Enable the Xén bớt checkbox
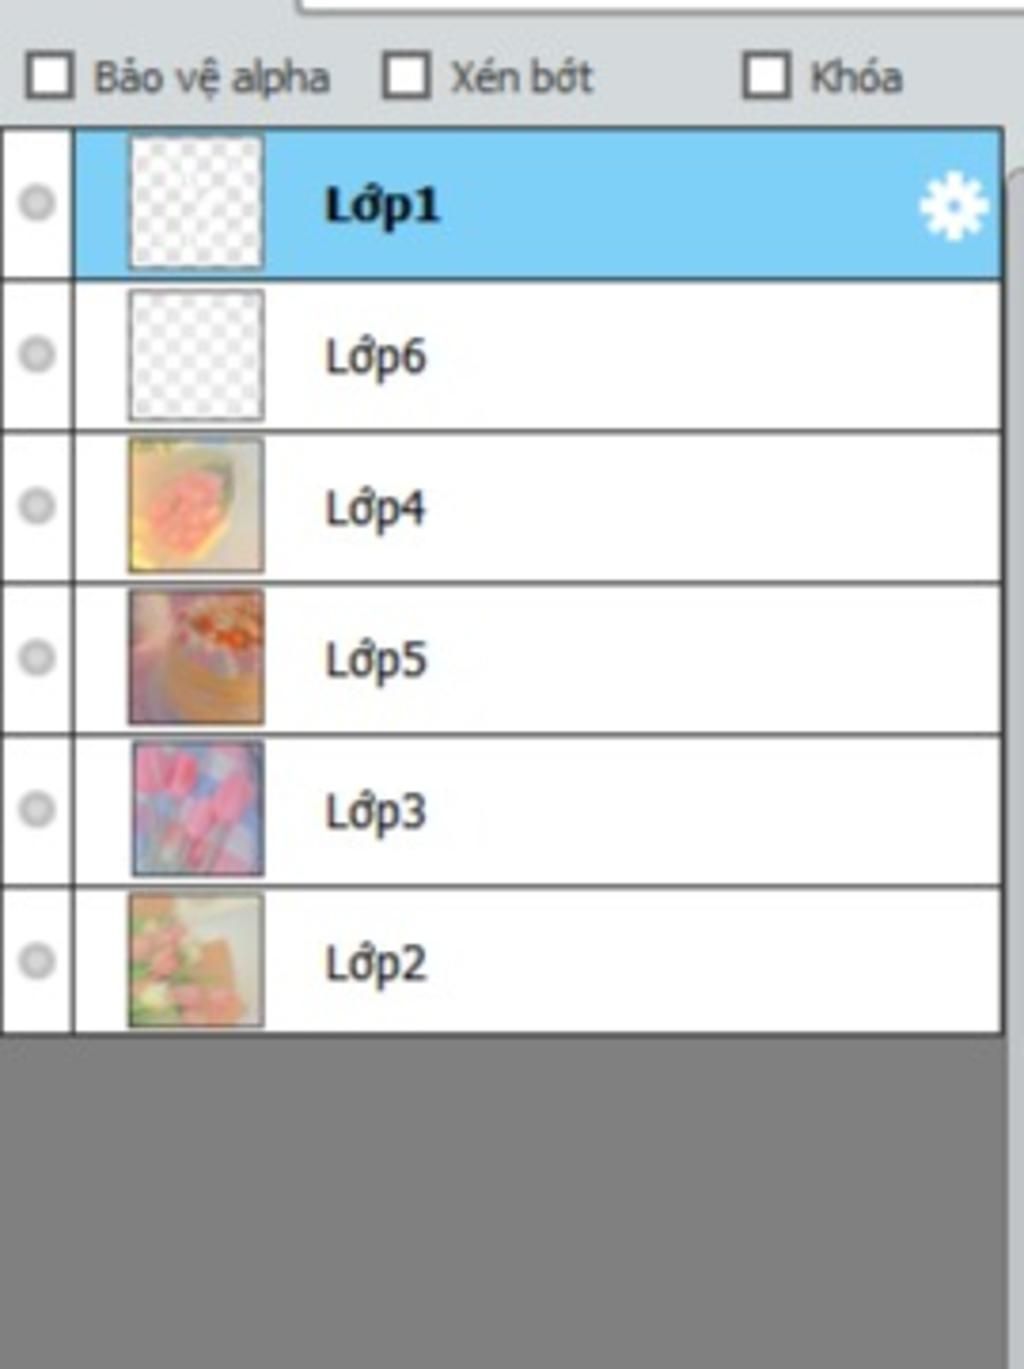The height and width of the screenshot is (1369, 1024). 407,76
